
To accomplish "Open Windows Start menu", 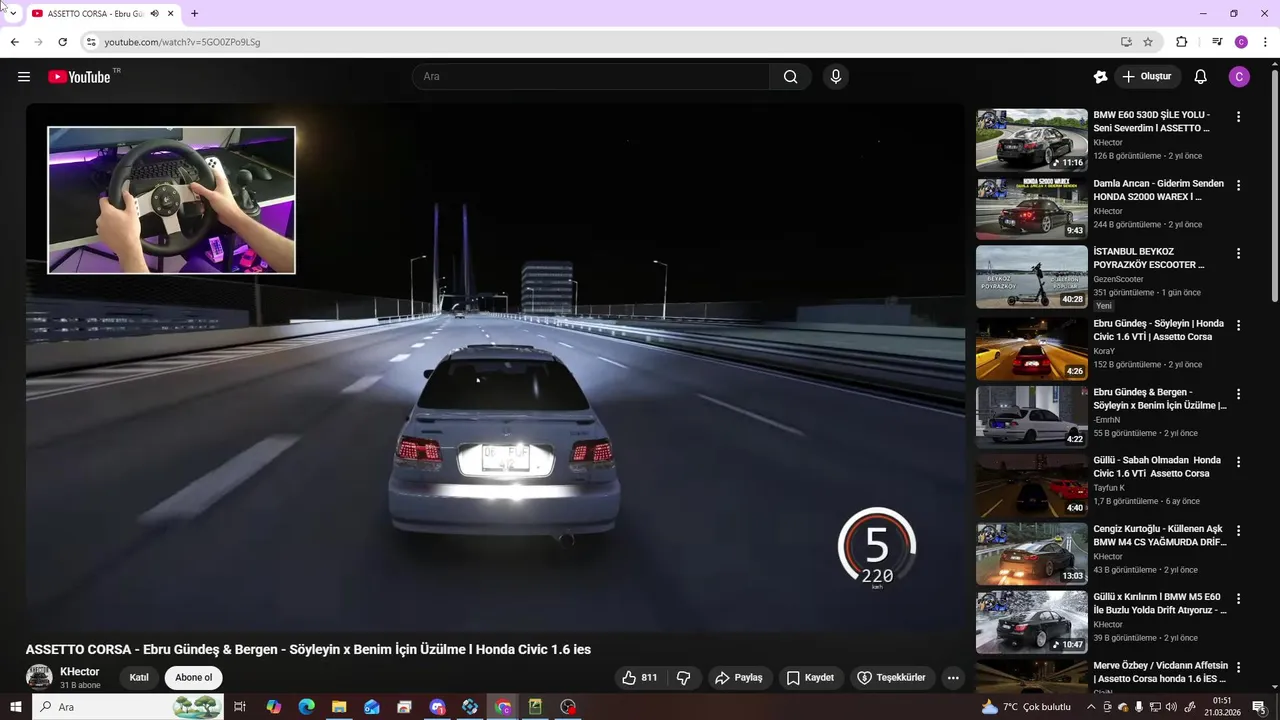I will (x=15, y=707).
